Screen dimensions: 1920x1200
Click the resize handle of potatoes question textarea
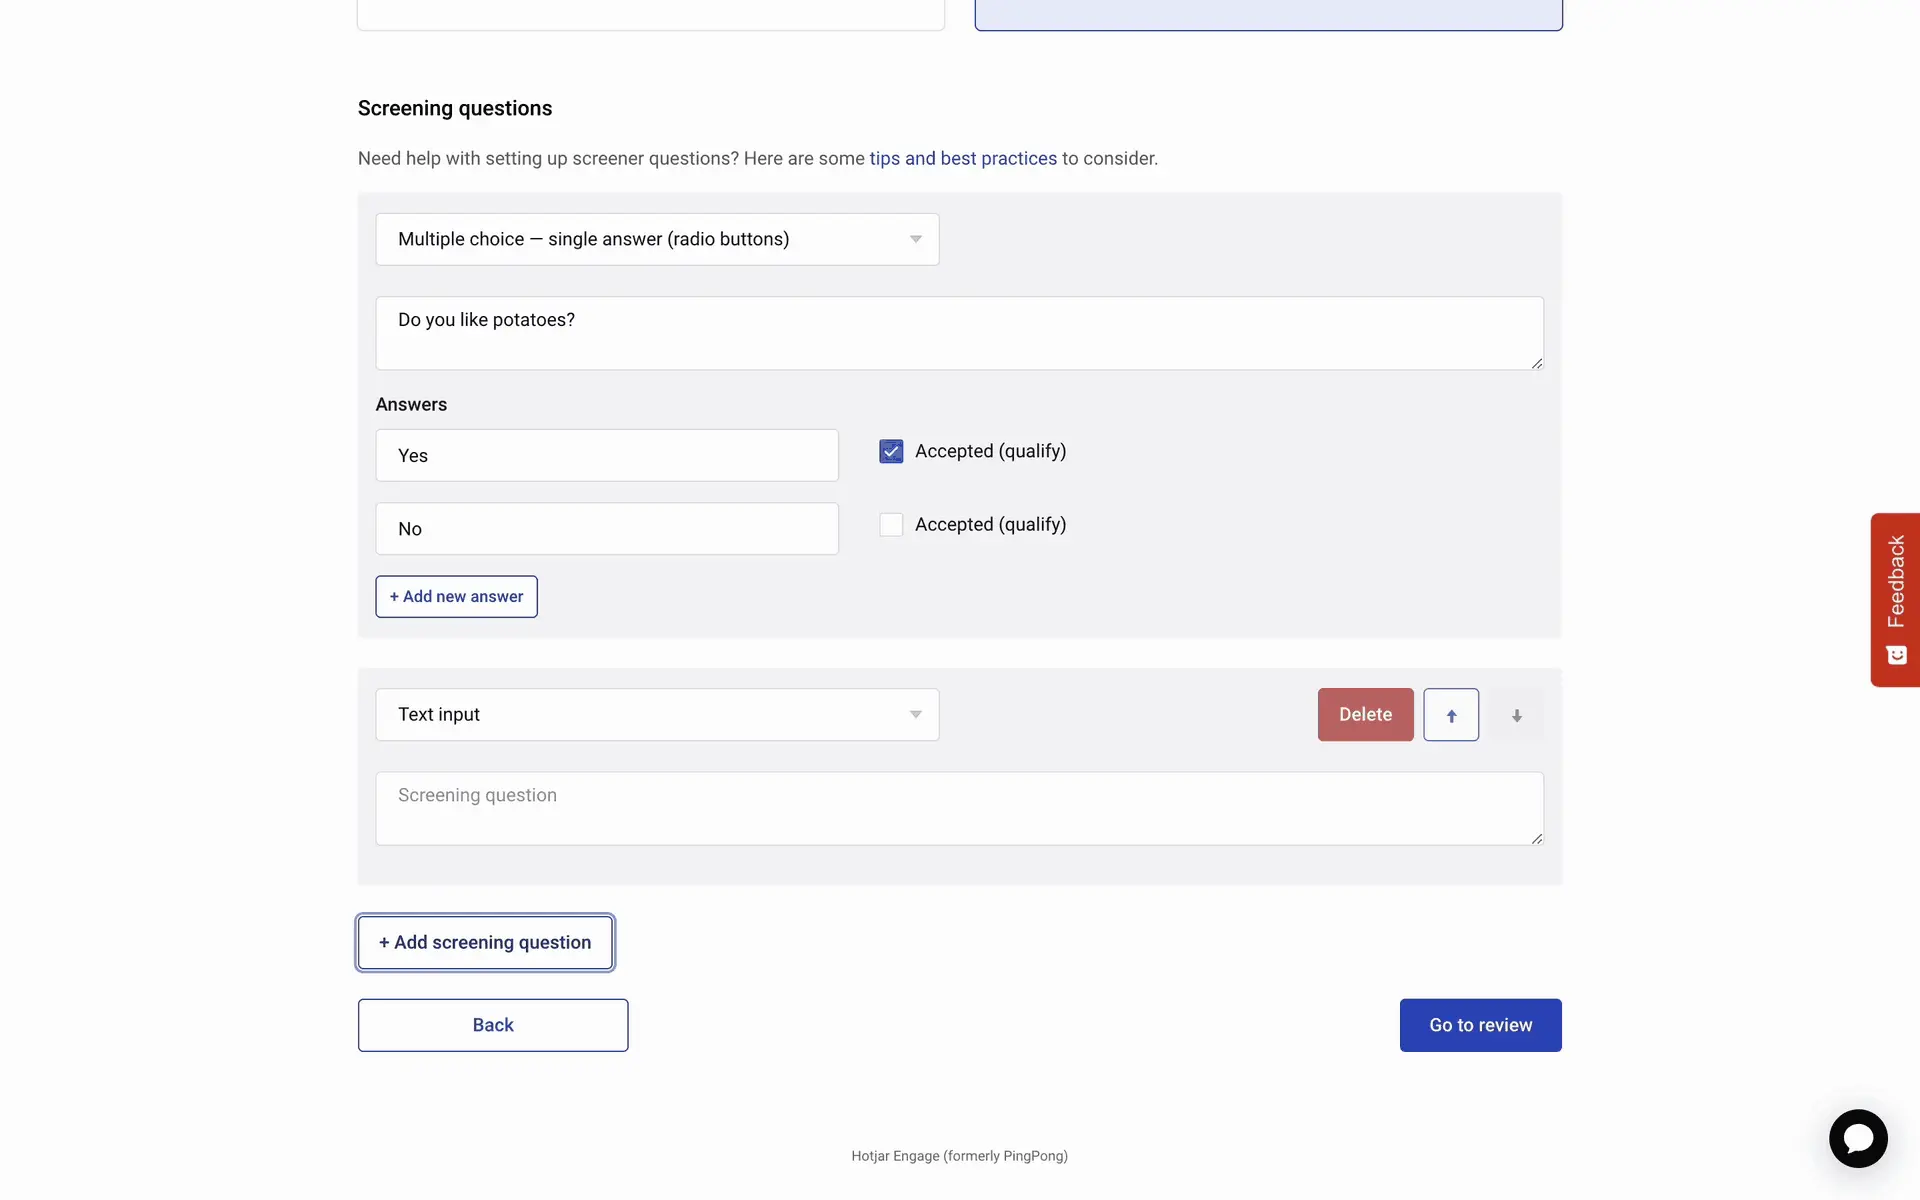coord(1536,363)
